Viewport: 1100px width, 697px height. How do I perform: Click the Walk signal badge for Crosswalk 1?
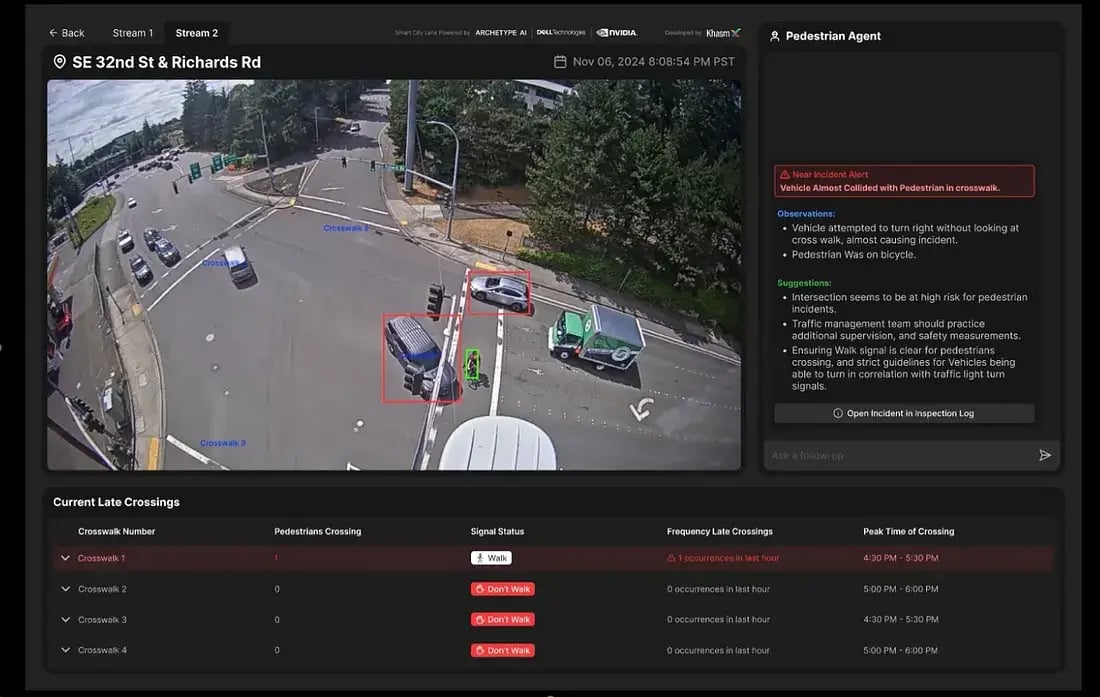coord(491,558)
